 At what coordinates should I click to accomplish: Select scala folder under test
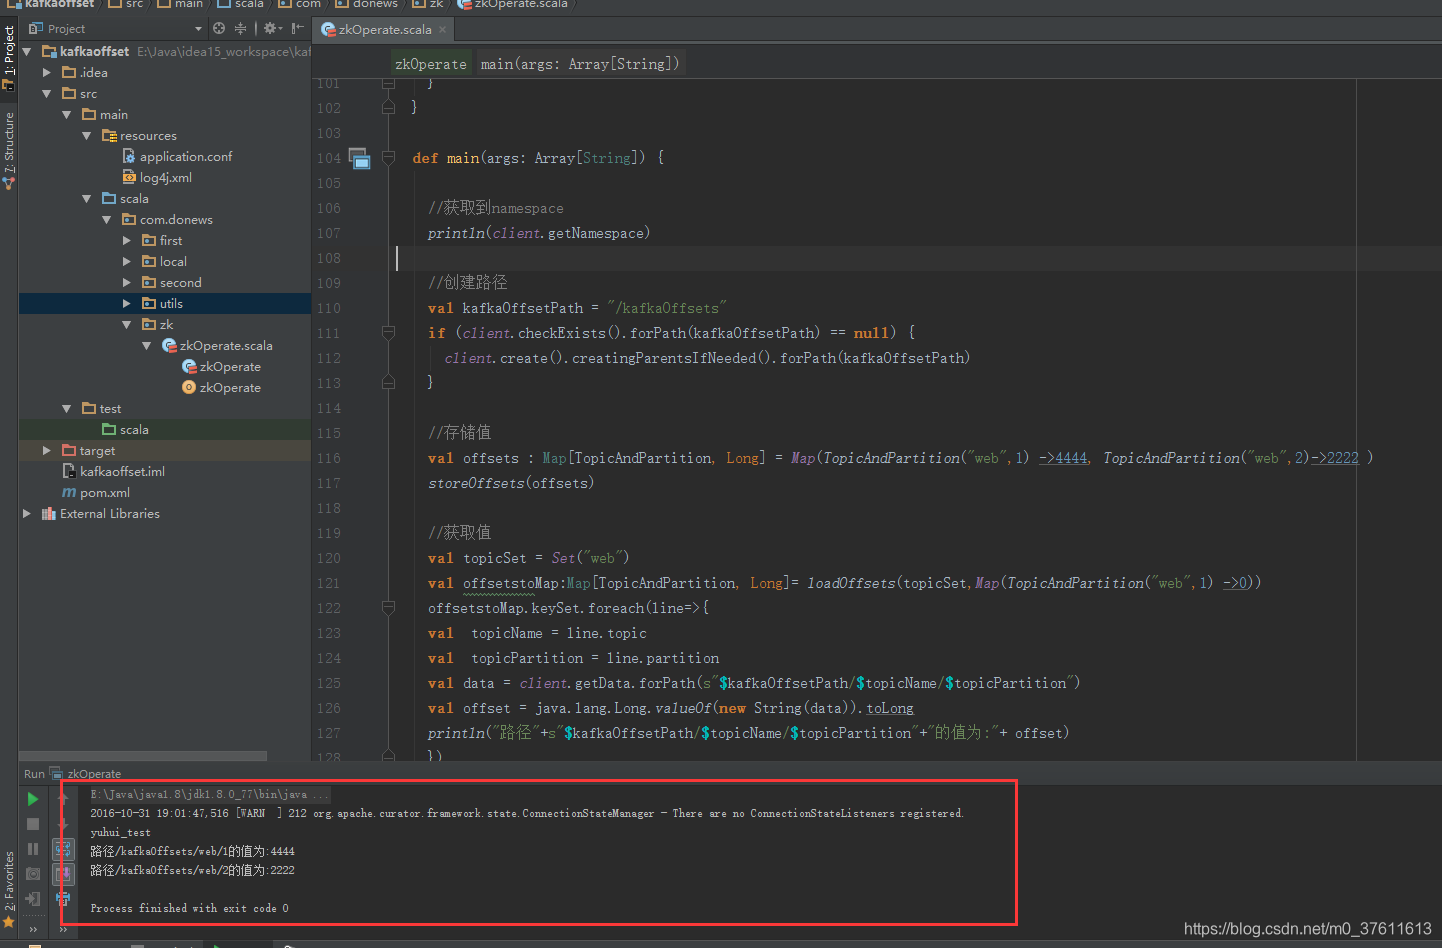[x=125, y=429]
